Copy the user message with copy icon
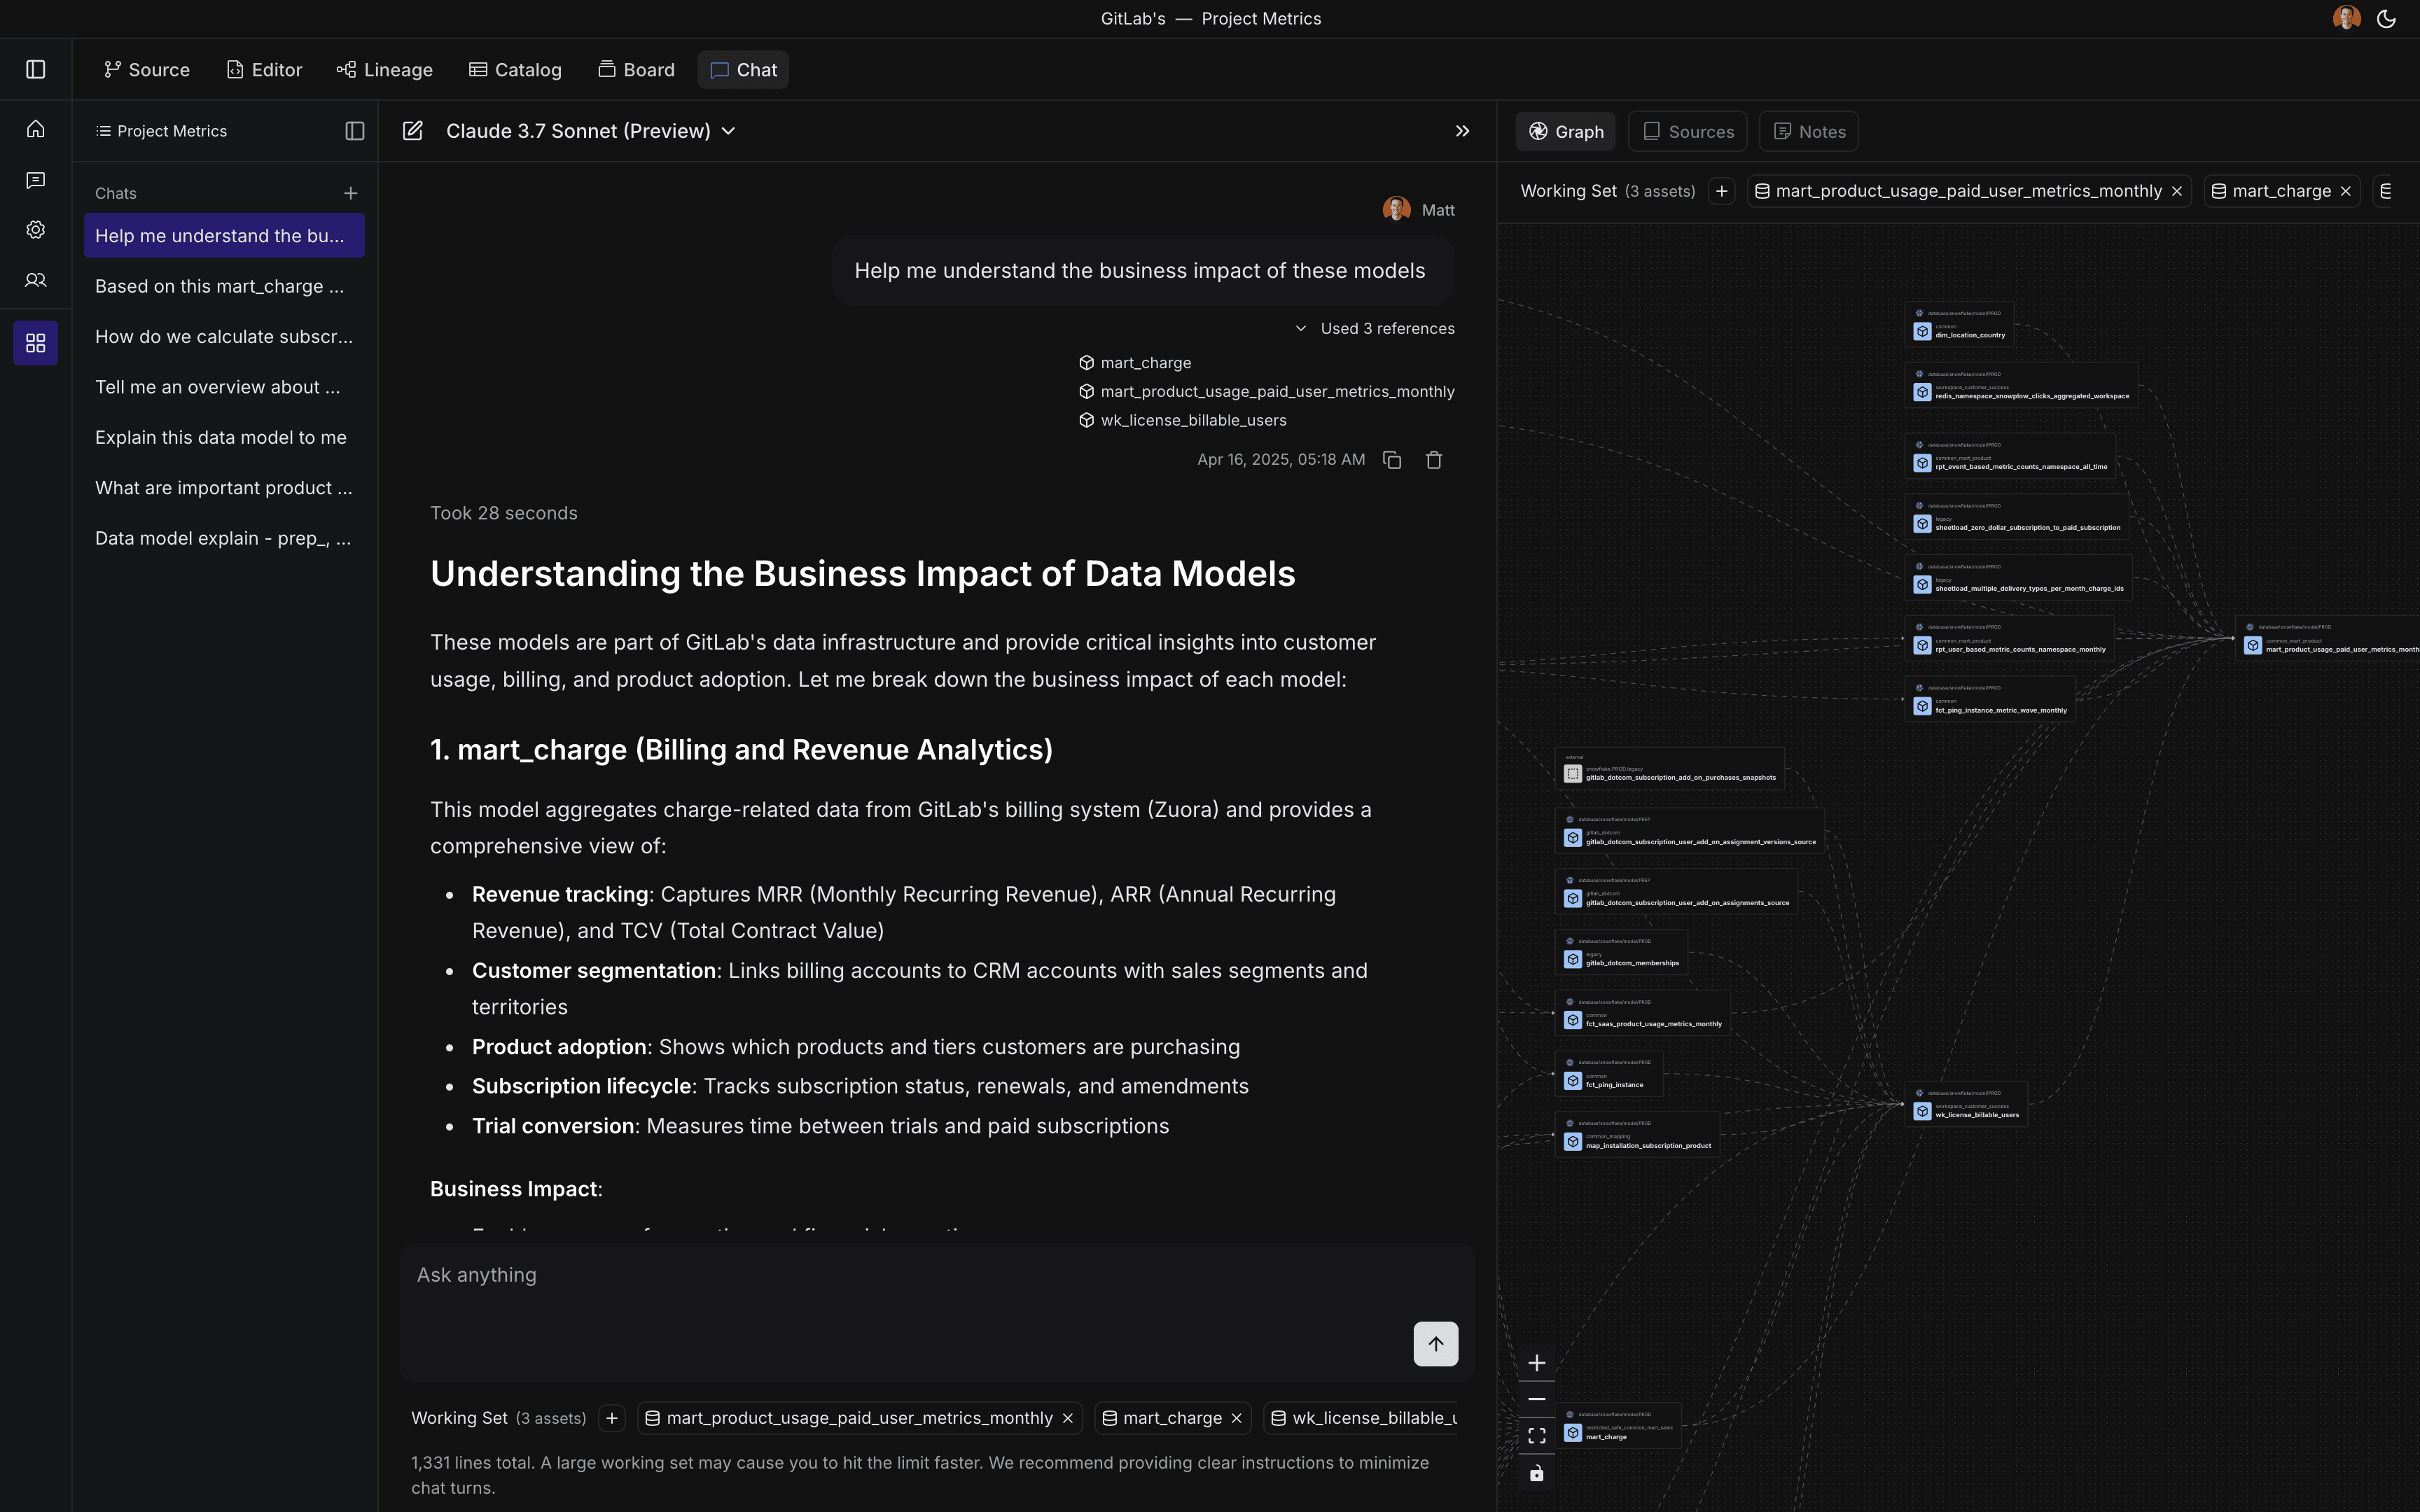 [x=1392, y=460]
